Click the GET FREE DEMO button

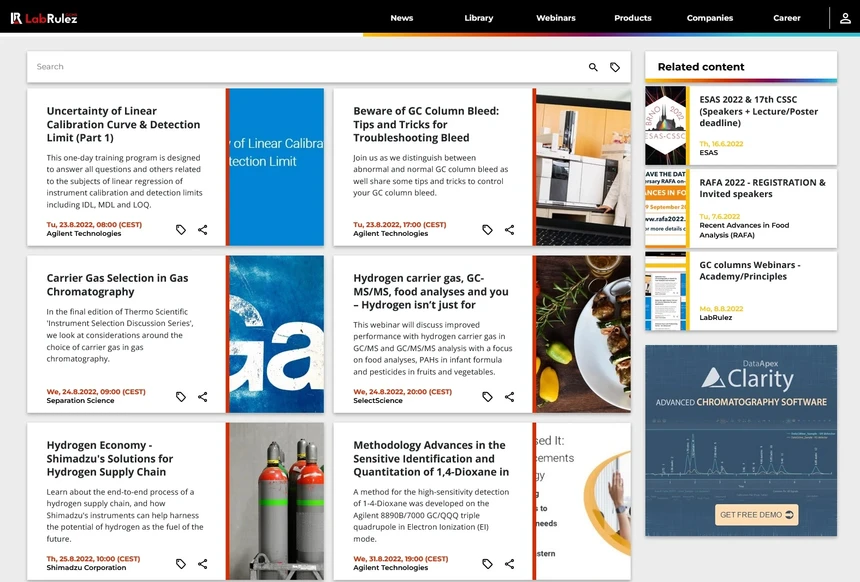(756, 515)
